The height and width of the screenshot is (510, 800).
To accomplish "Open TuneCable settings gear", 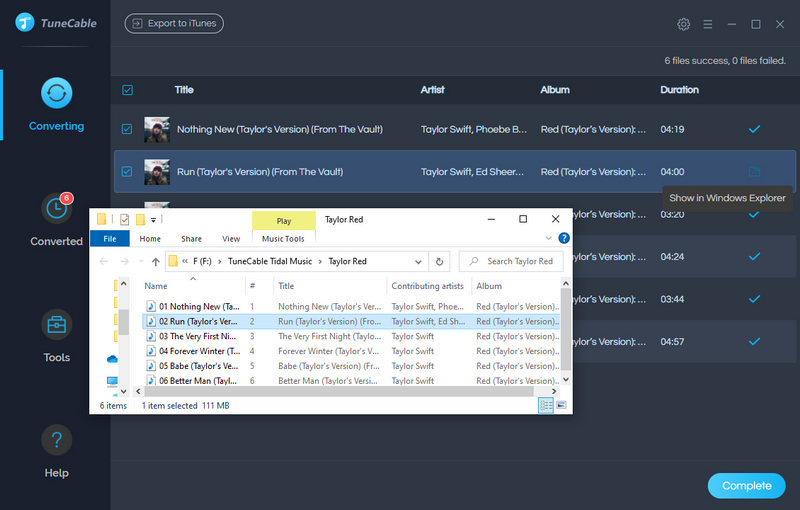I will click(x=683, y=24).
